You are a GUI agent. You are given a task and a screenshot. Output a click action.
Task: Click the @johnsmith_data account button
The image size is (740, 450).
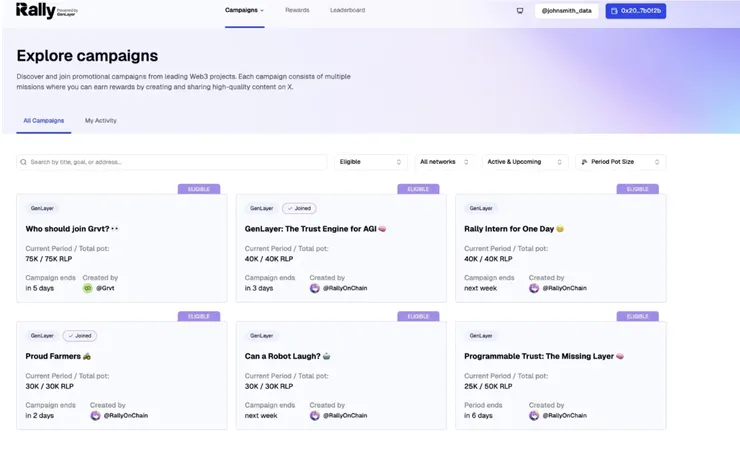[x=566, y=11]
